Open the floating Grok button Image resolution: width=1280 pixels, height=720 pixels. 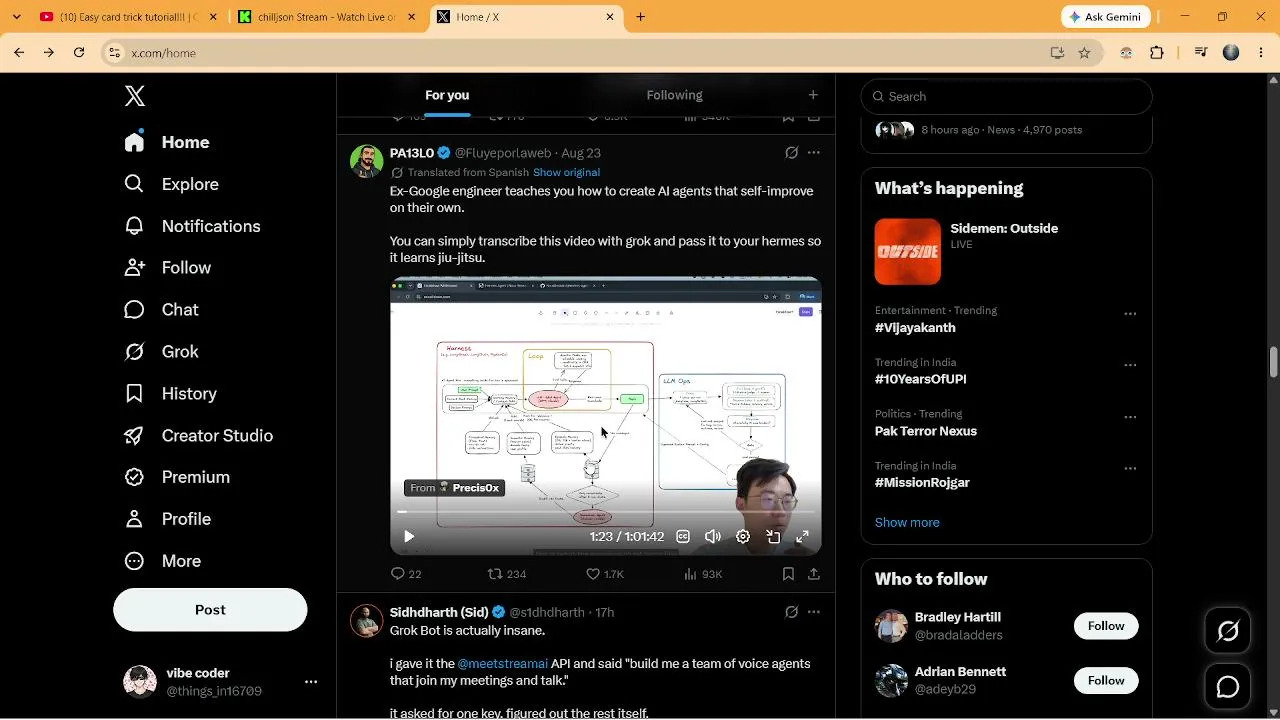[x=1228, y=631]
